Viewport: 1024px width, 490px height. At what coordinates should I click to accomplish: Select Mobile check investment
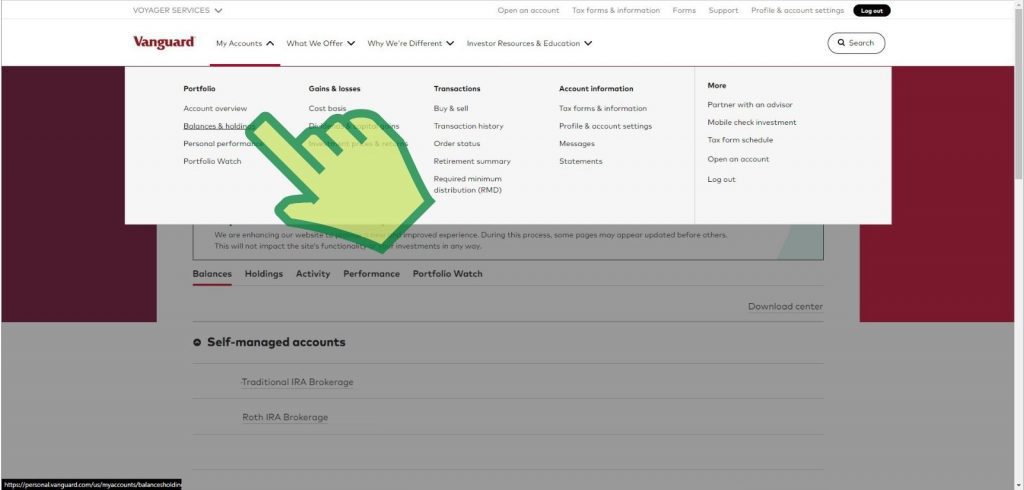752,122
